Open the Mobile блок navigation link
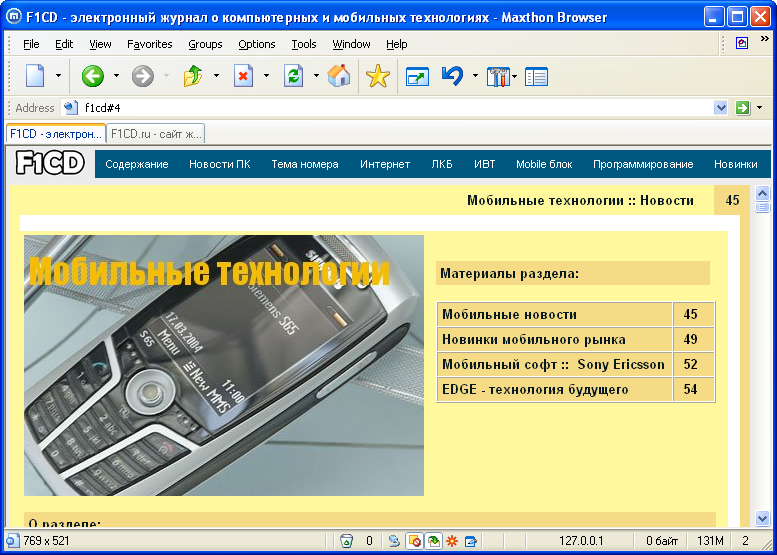This screenshot has width=777, height=555. [x=544, y=164]
